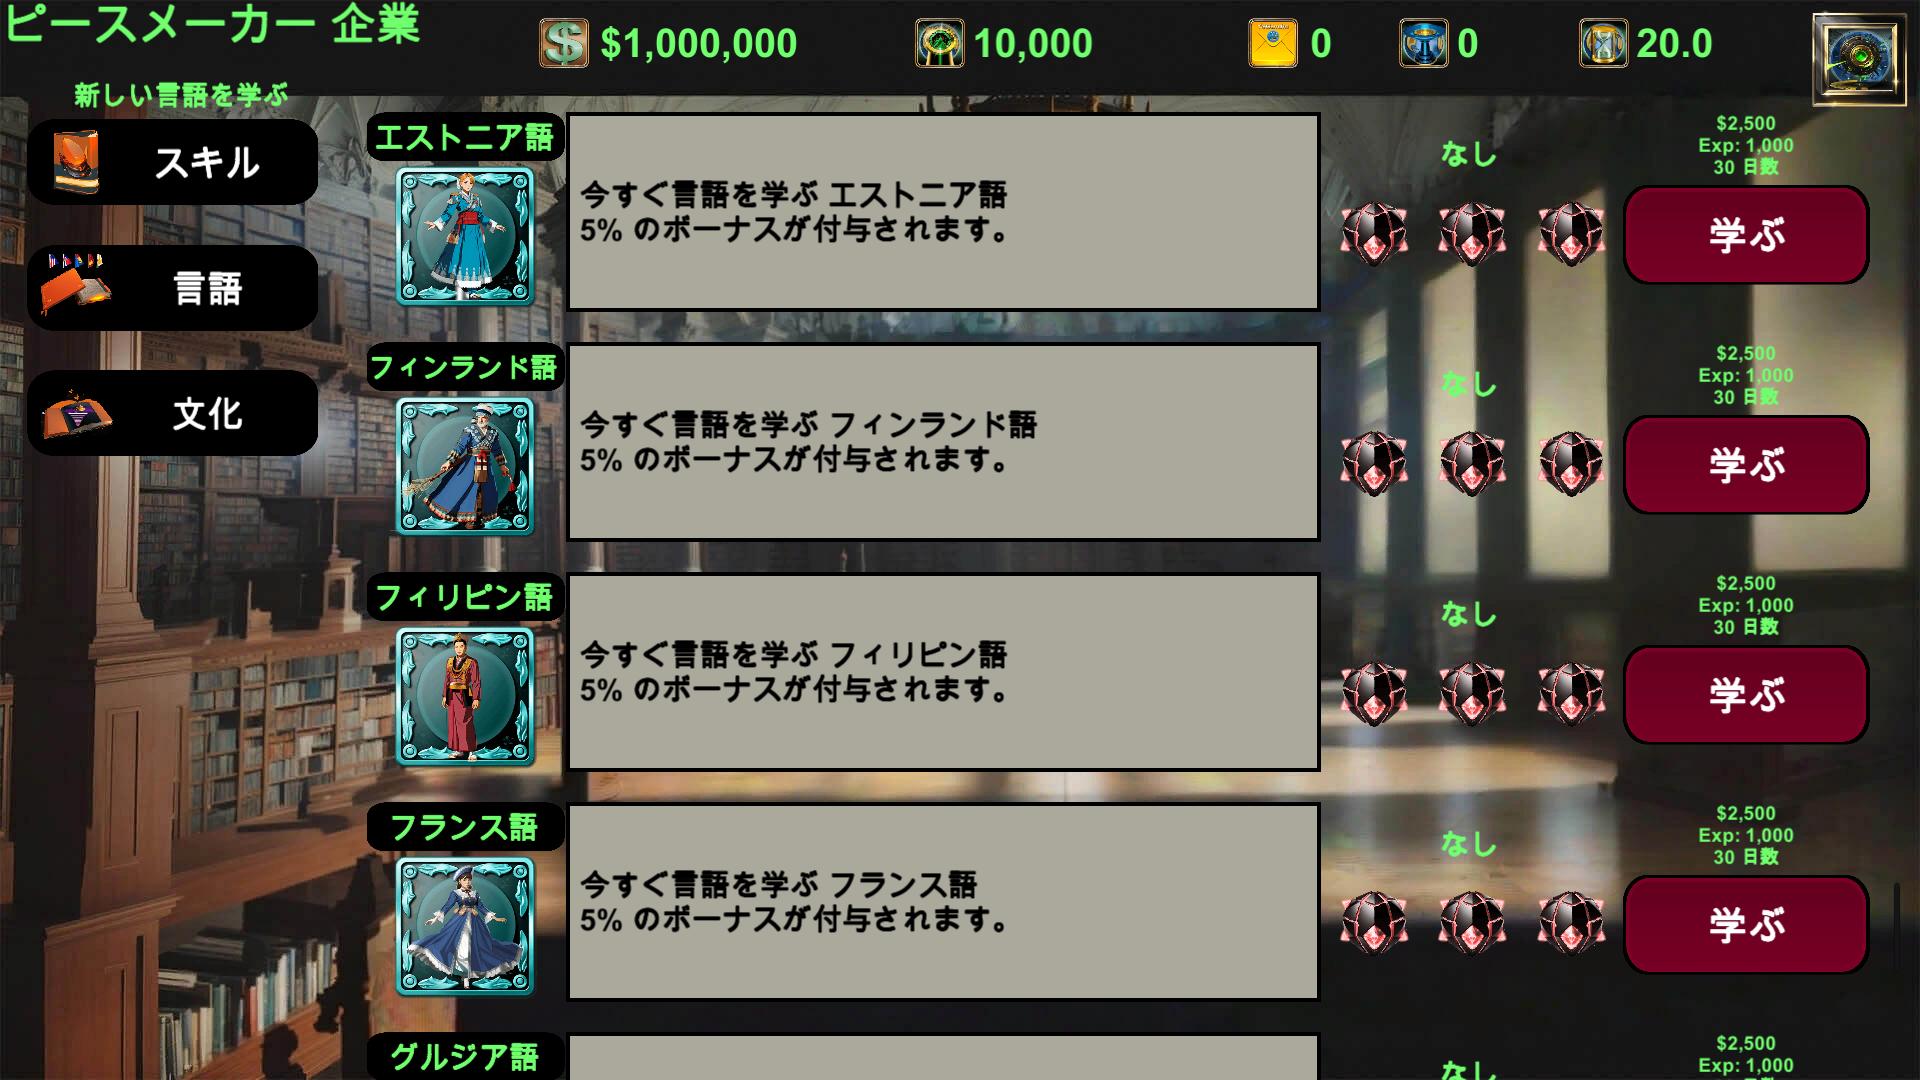Learn Finnish with the 学ぶ button
Image resolution: width=1920 pixels, height=1080 pixels.
click(1746, 465)
